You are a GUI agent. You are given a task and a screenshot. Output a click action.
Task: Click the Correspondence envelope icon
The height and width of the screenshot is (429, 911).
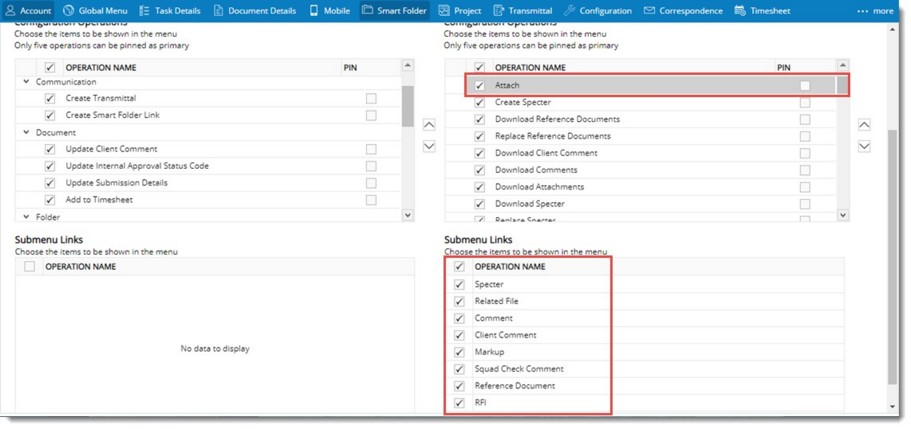[x=650, y=11]
